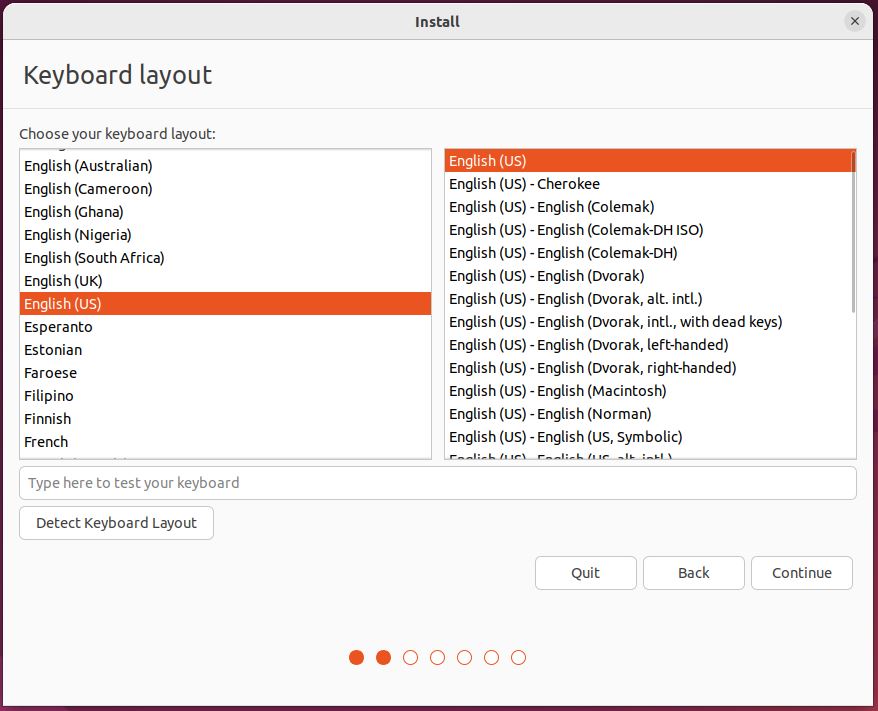Pick English (Dvorak) variant

point(546,276)
